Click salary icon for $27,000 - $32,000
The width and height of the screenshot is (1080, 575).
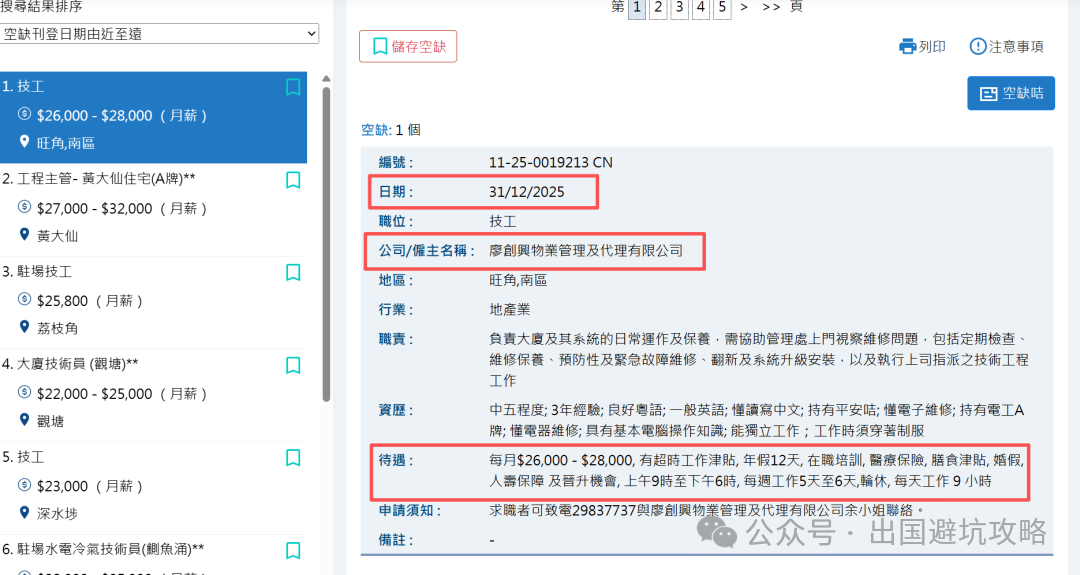[x=24, y=207]
